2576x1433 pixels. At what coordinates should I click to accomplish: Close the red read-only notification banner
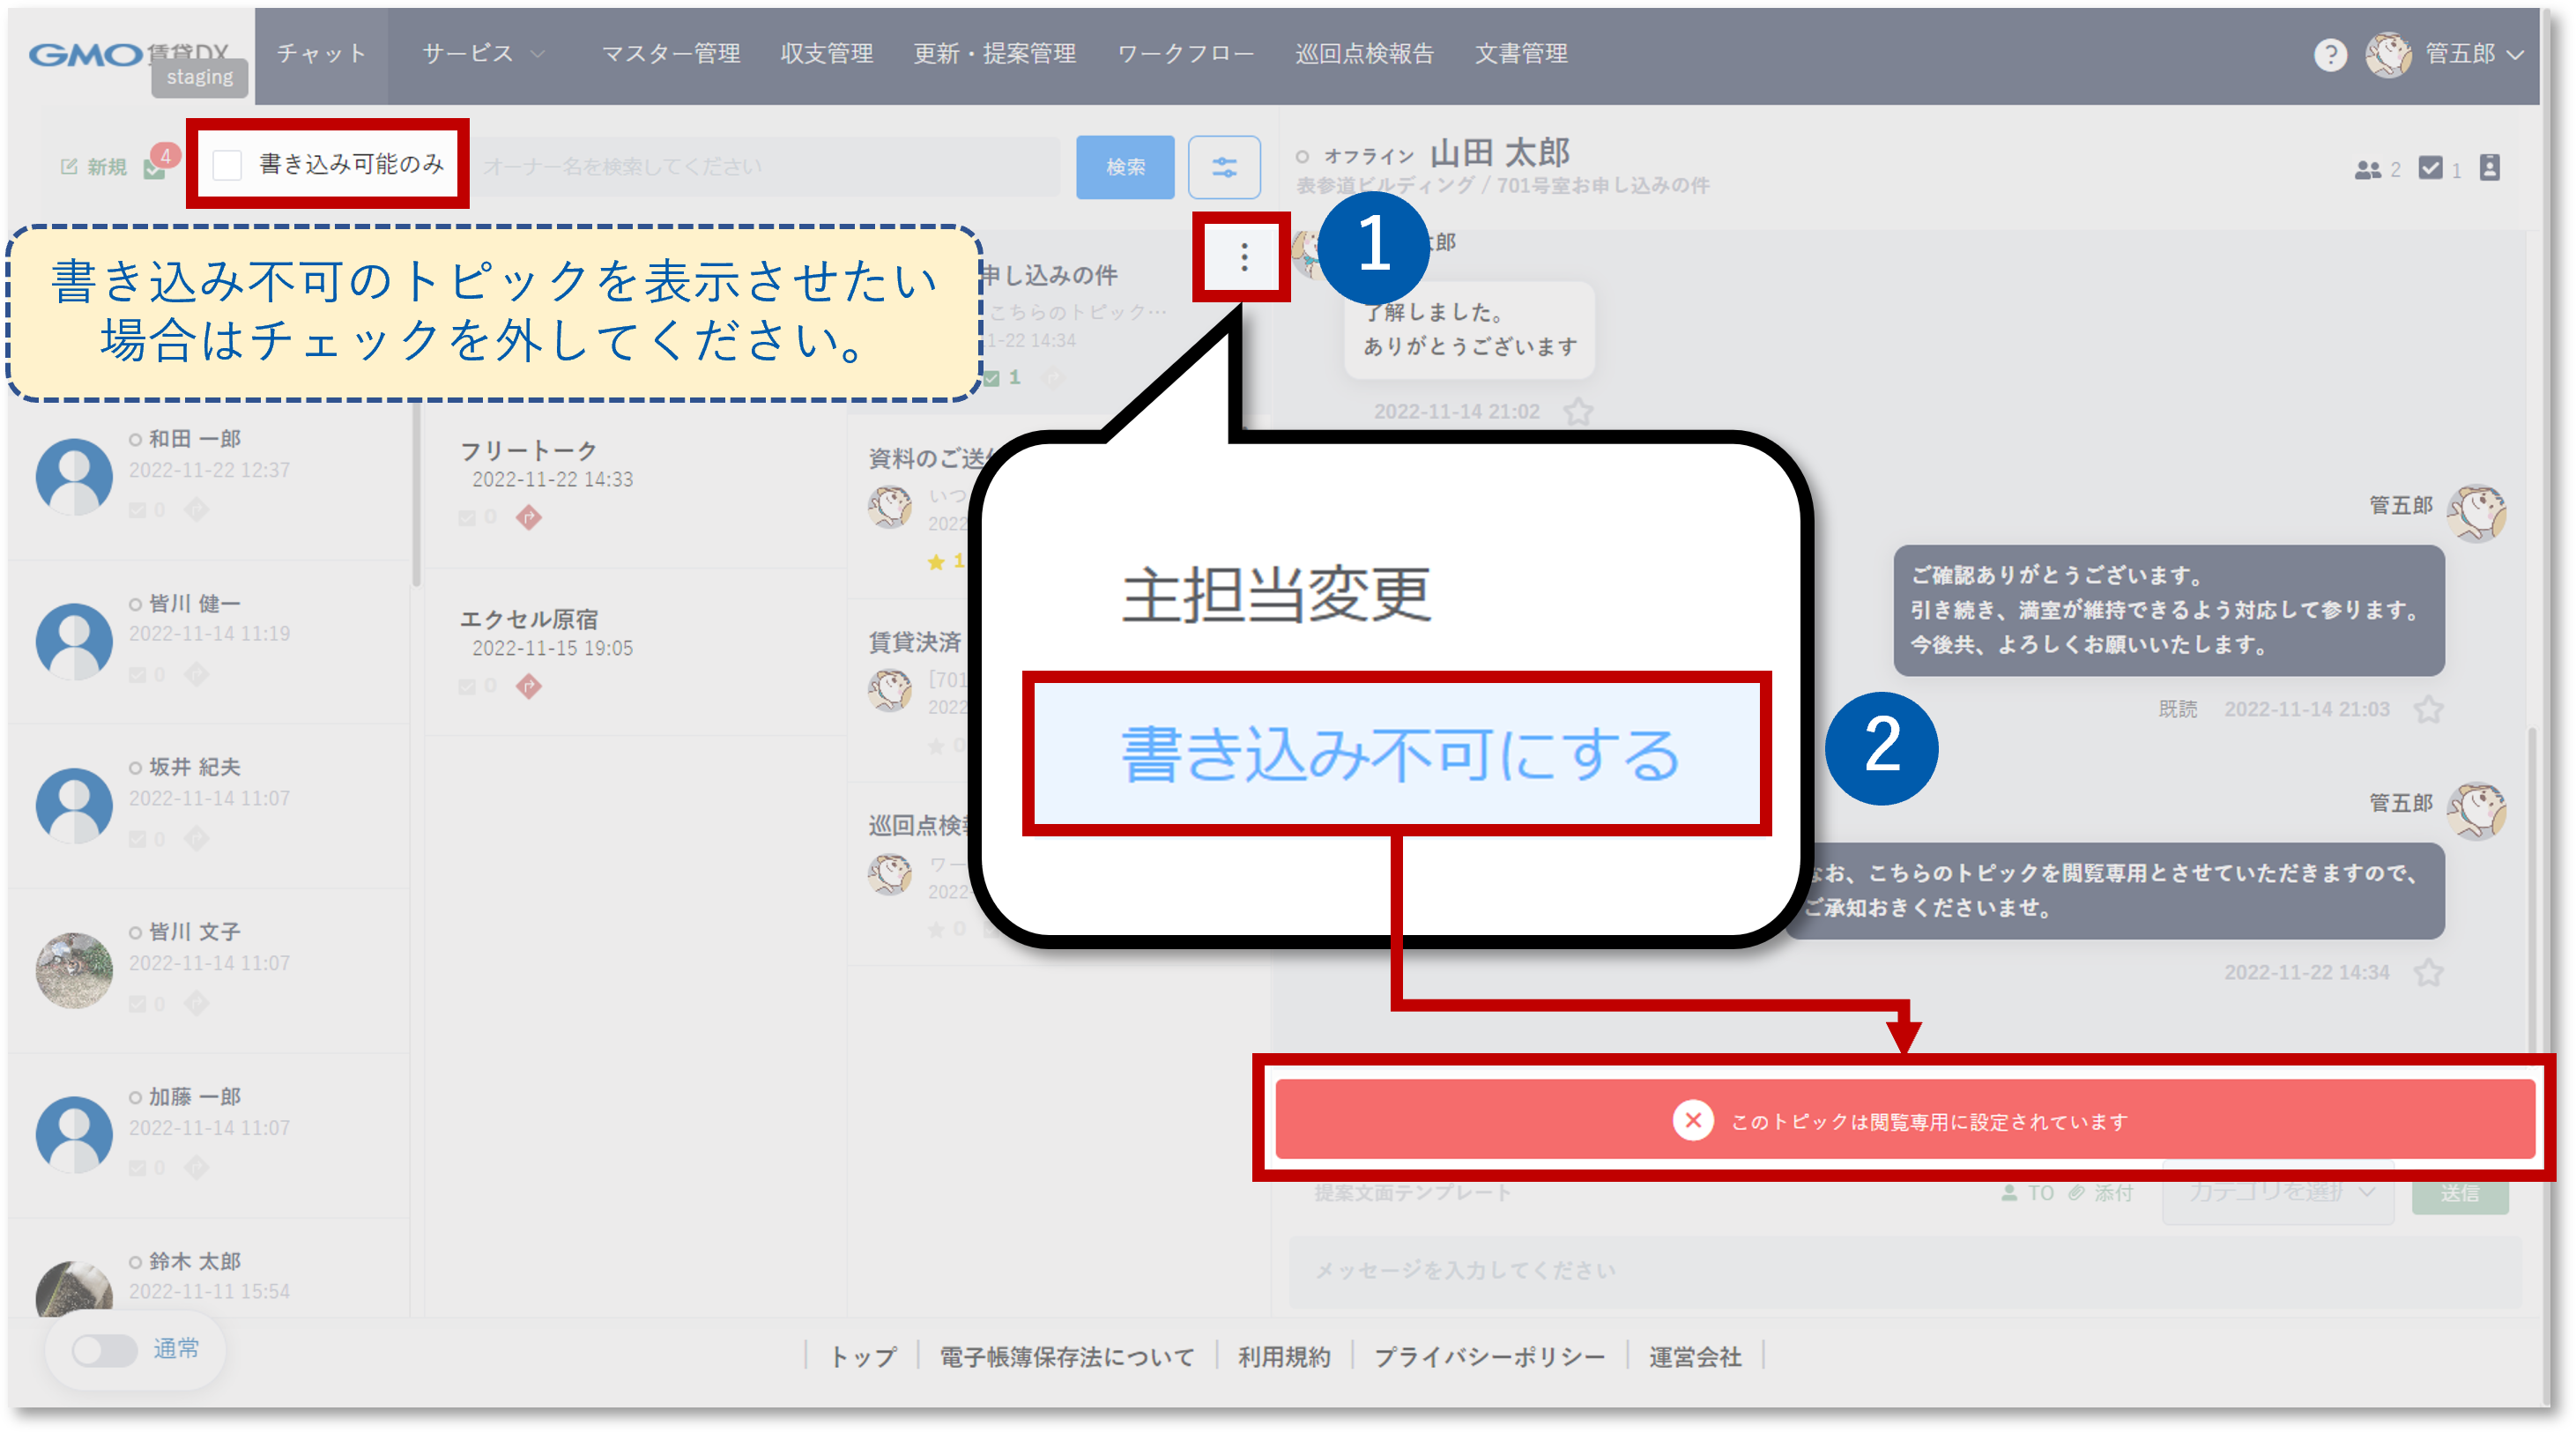pyautogui.click(x=1692, y=1120)
